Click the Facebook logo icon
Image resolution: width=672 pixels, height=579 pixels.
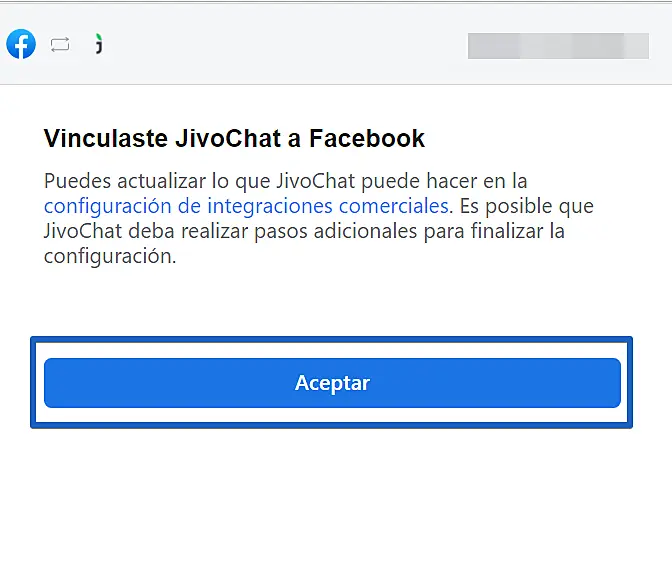click(21, 44)
